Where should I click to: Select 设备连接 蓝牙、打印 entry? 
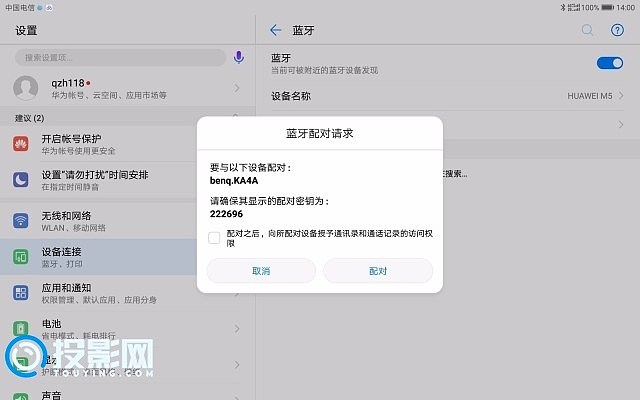coord(98,257)
